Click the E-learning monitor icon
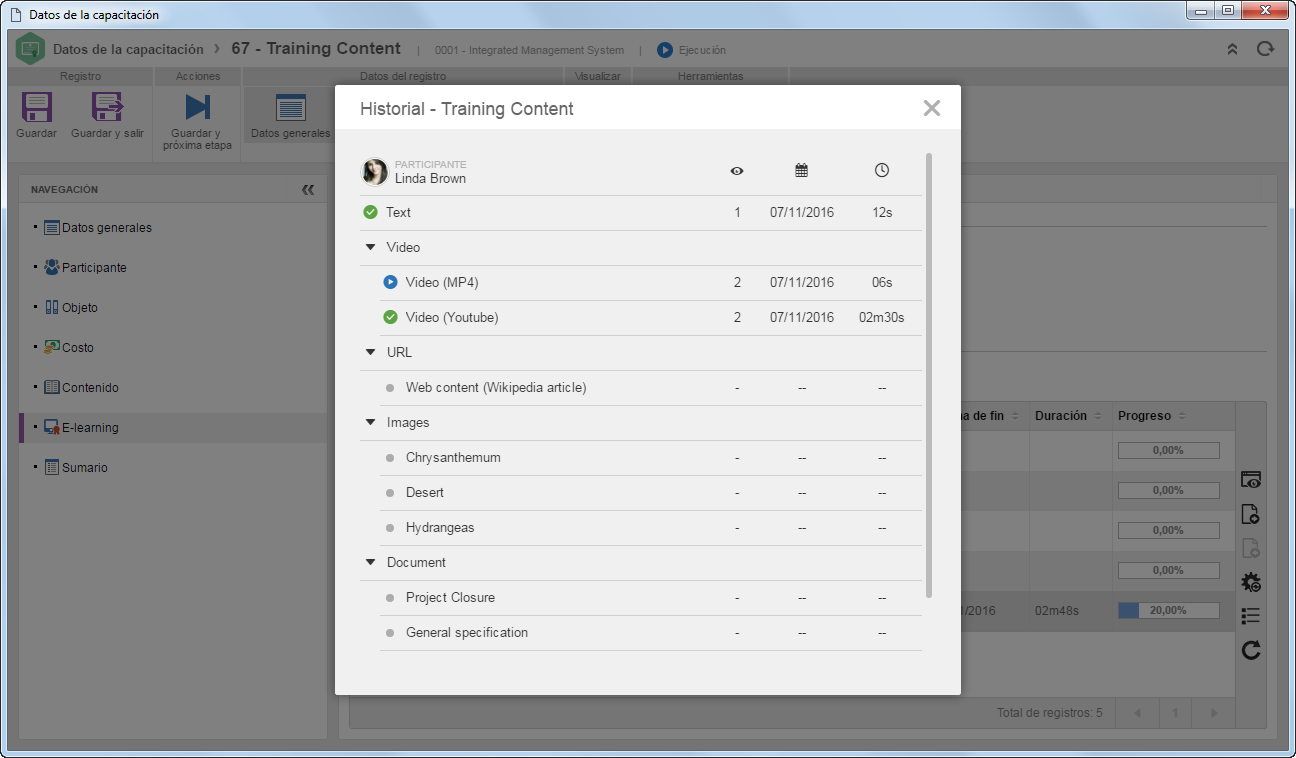1296x758 pixels. pyautogui.click(x=52, y=427)
